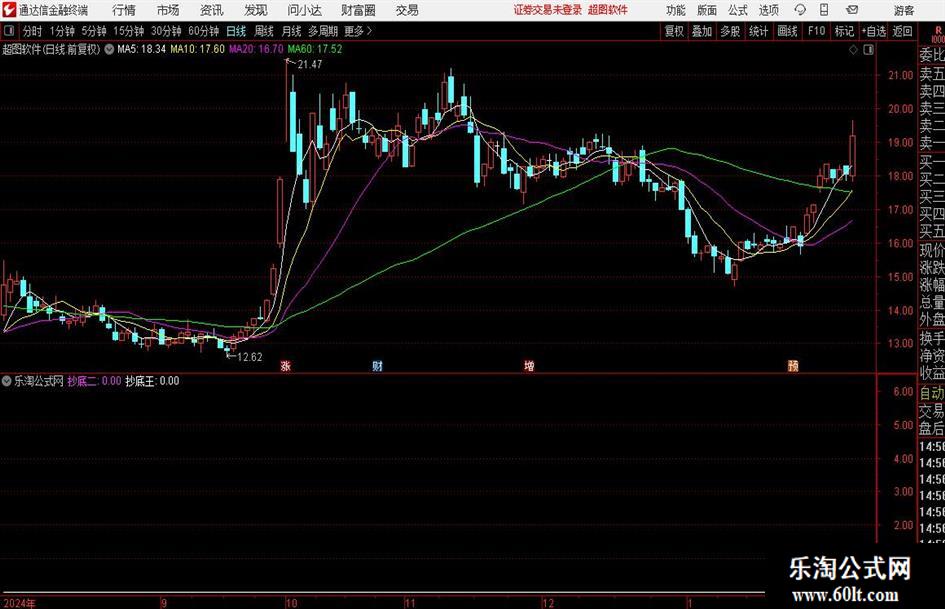
Task: Click the 证券交易未登录 login link
Action: tap(548, 10)
